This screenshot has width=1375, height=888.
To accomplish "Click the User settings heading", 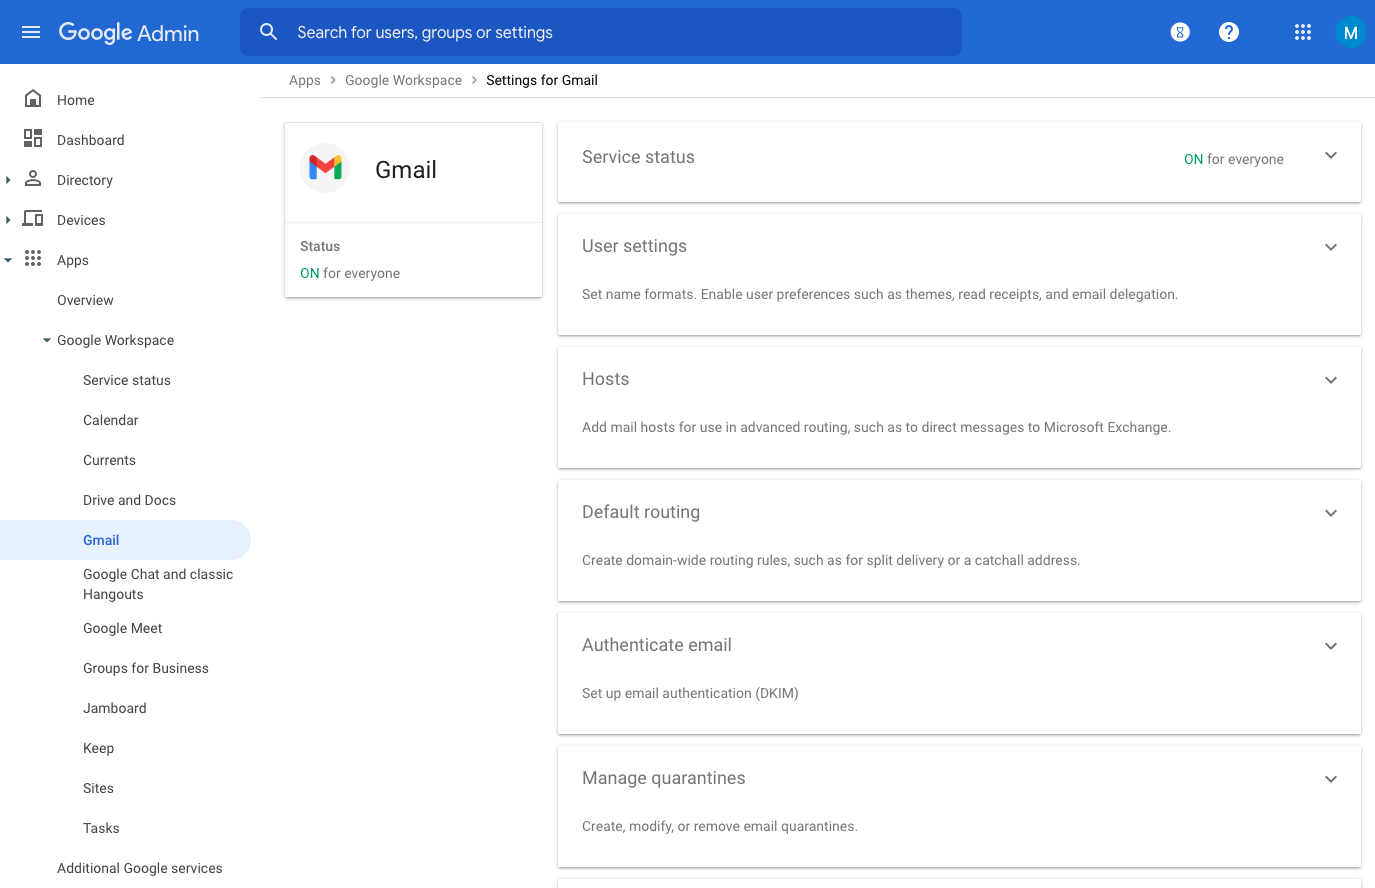I will (x=634, y=246).
